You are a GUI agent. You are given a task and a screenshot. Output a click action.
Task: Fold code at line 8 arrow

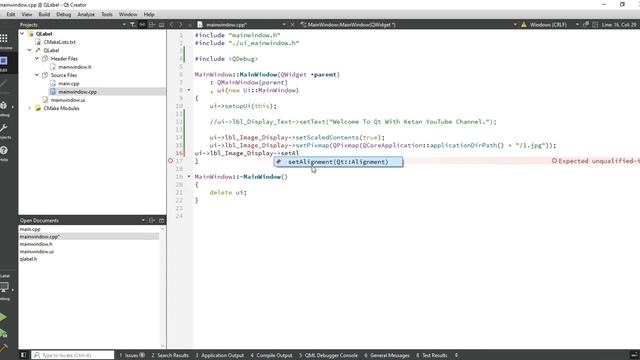pos(189,90)
